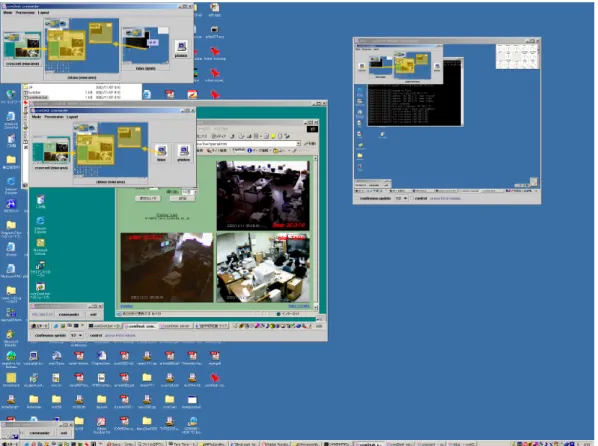Viewport: 598px width, 446px height.
Task: Open the small select box on the green web page
Action: [189, 192]
